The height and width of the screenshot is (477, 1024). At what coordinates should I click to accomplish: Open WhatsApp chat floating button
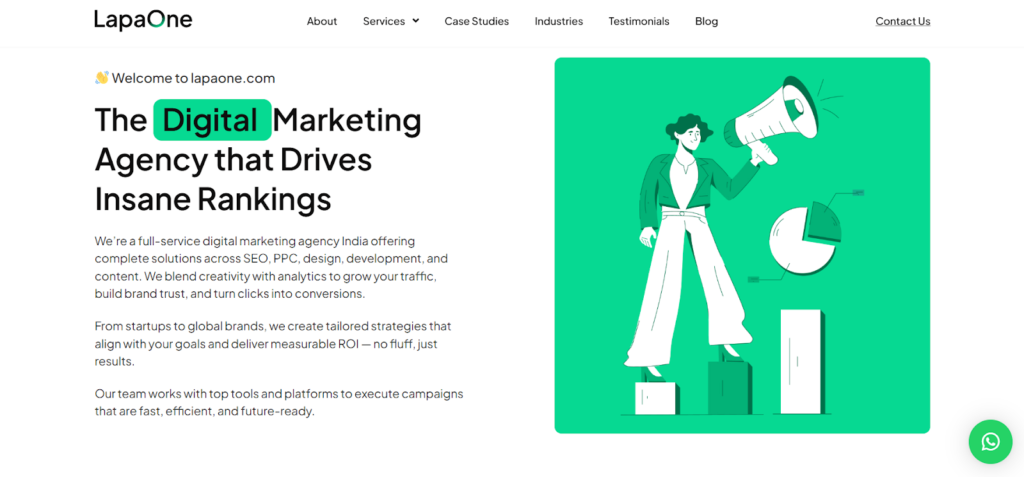pos(990,442)
